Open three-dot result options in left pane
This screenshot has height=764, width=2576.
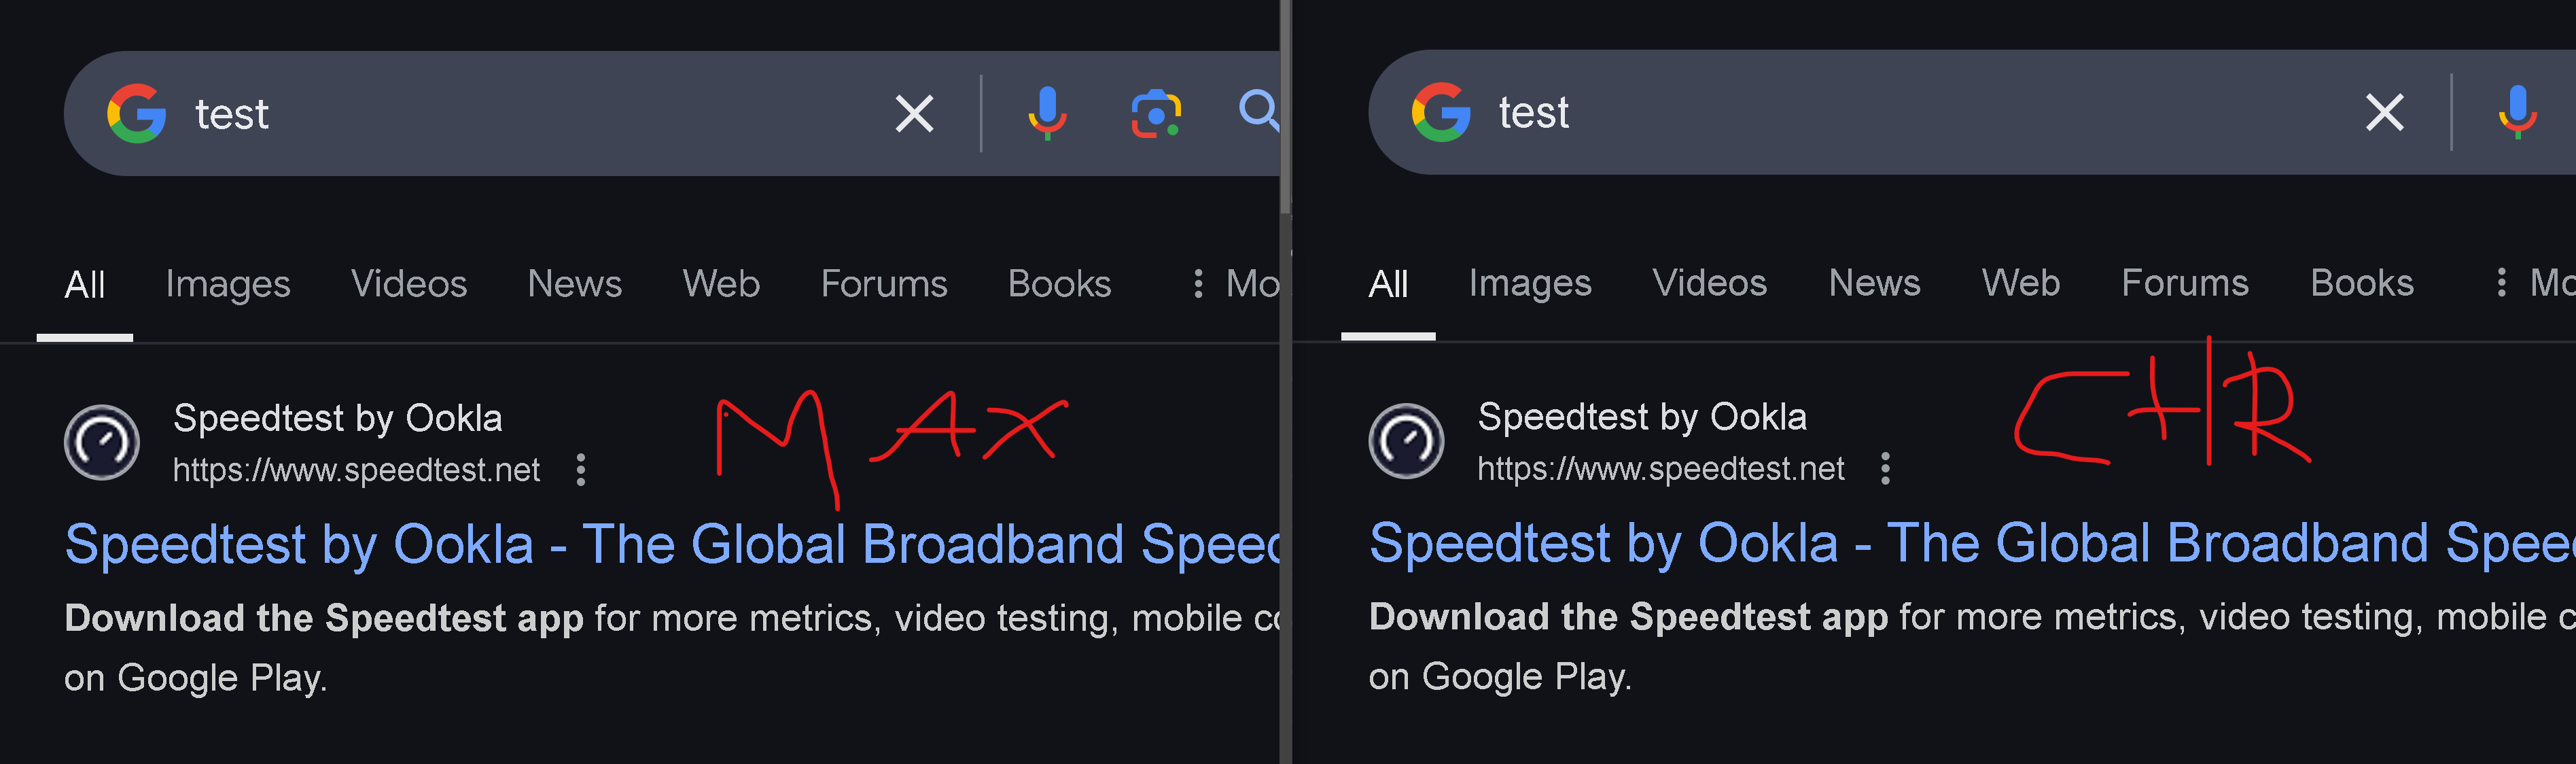tap(581, 470)
